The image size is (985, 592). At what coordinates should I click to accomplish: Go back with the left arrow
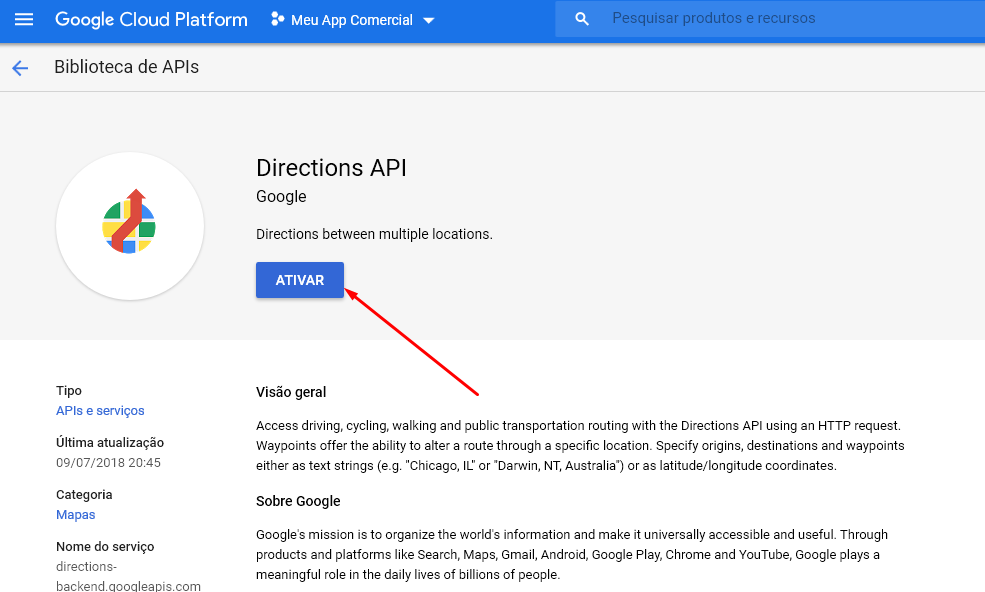(20, 68)
